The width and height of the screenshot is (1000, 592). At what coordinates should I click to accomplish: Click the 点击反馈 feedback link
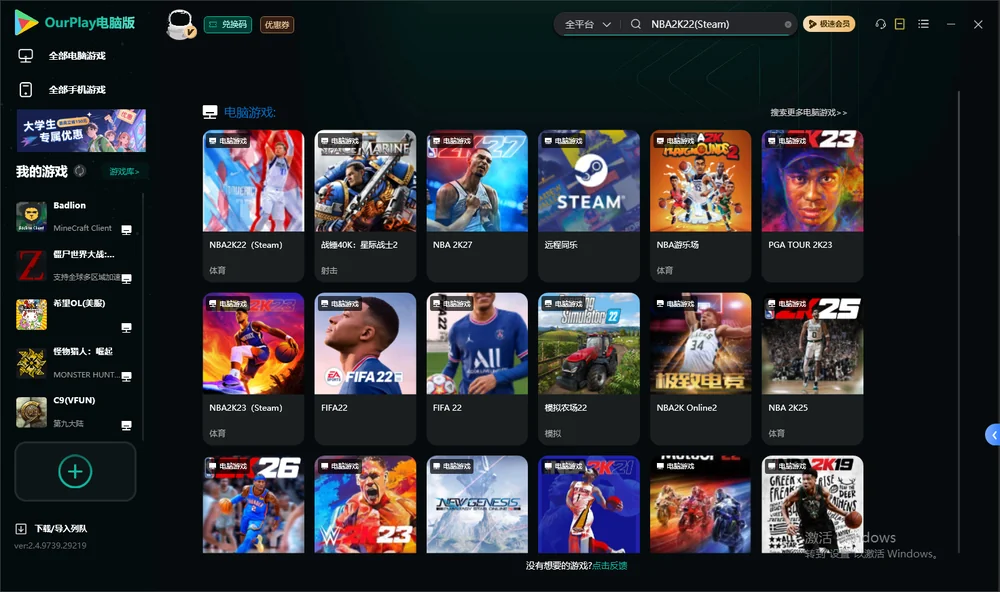point(610,566)
